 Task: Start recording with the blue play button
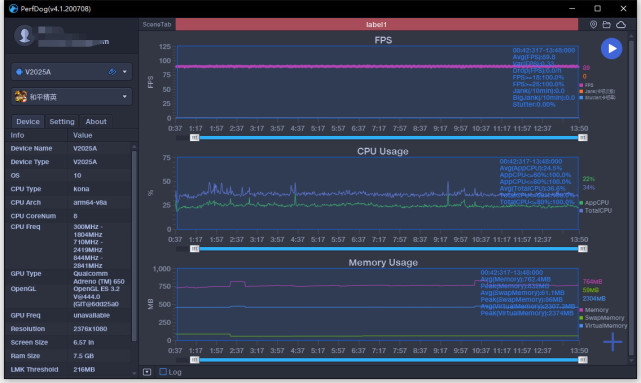611,49
